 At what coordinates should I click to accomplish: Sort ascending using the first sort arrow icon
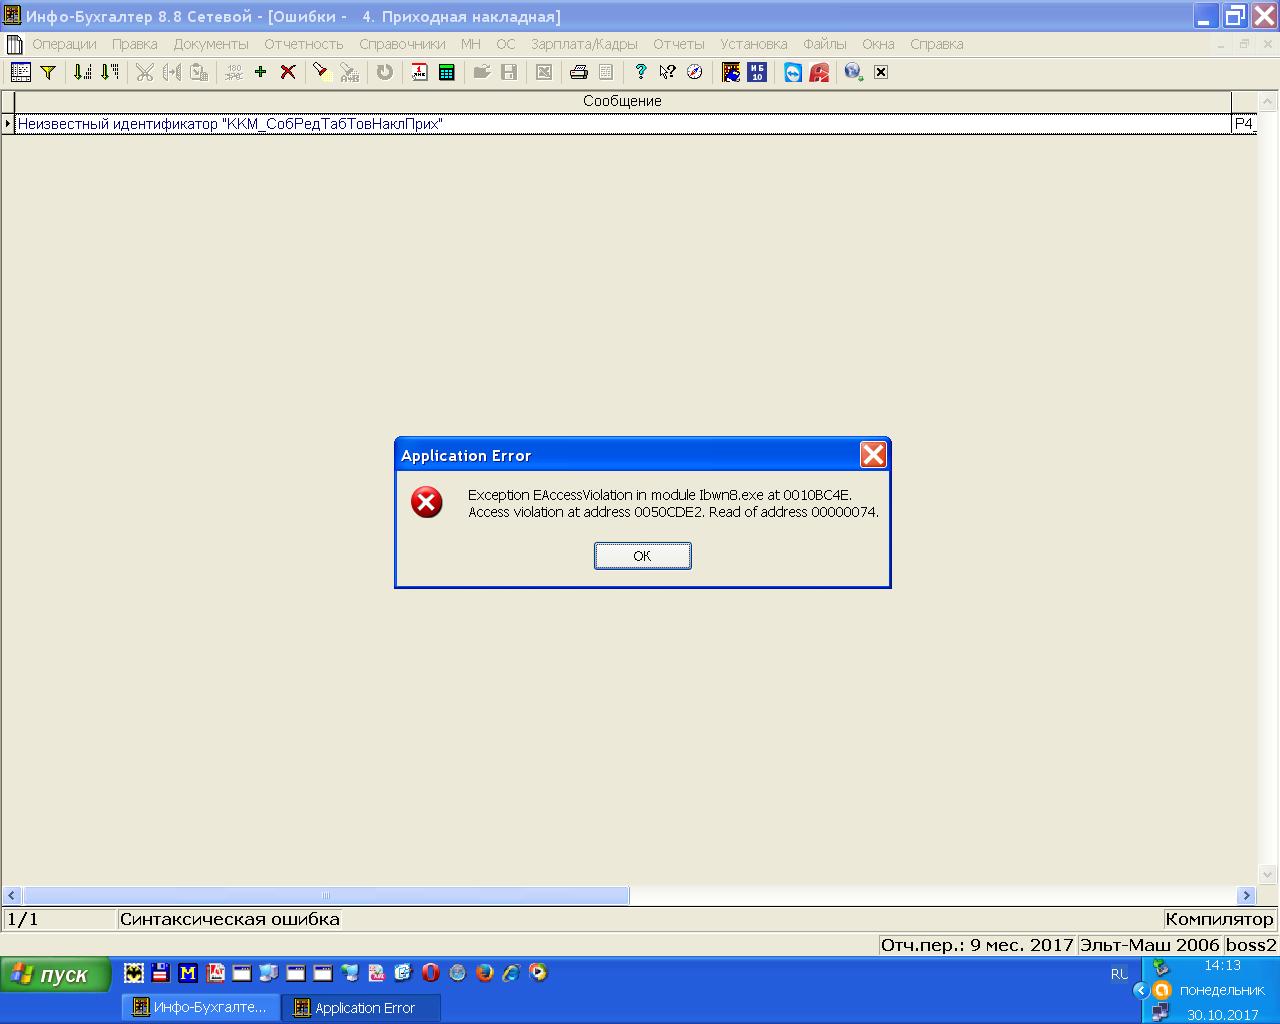(83, 72)
